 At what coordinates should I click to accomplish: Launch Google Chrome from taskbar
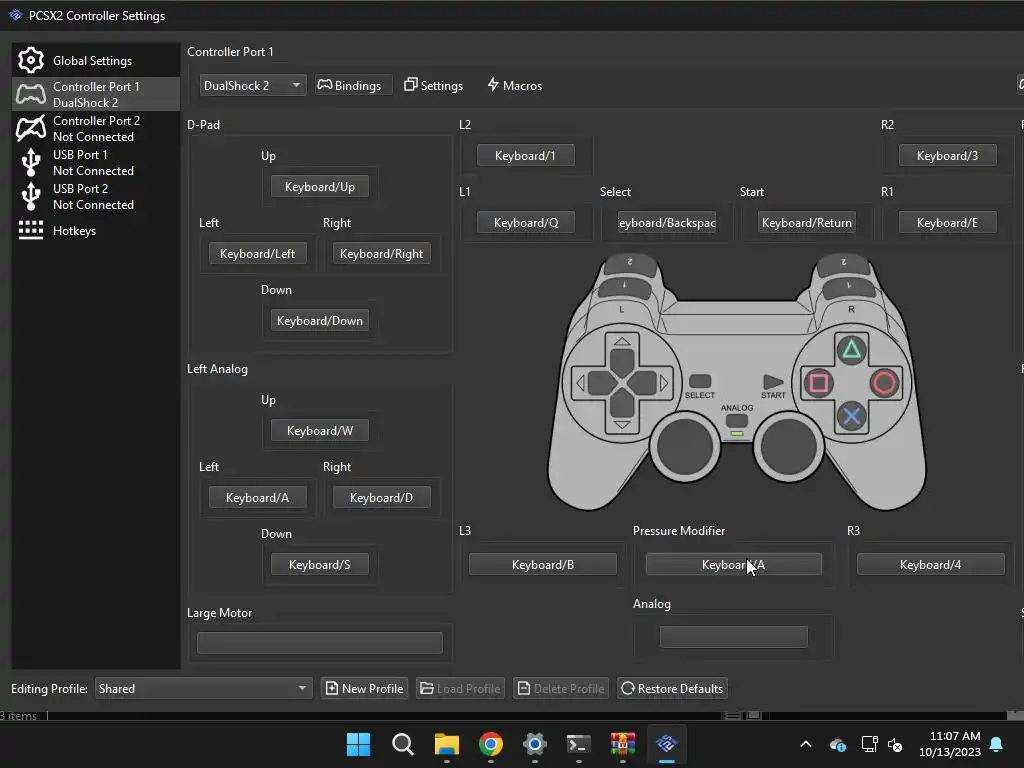[x=490, y=744]
